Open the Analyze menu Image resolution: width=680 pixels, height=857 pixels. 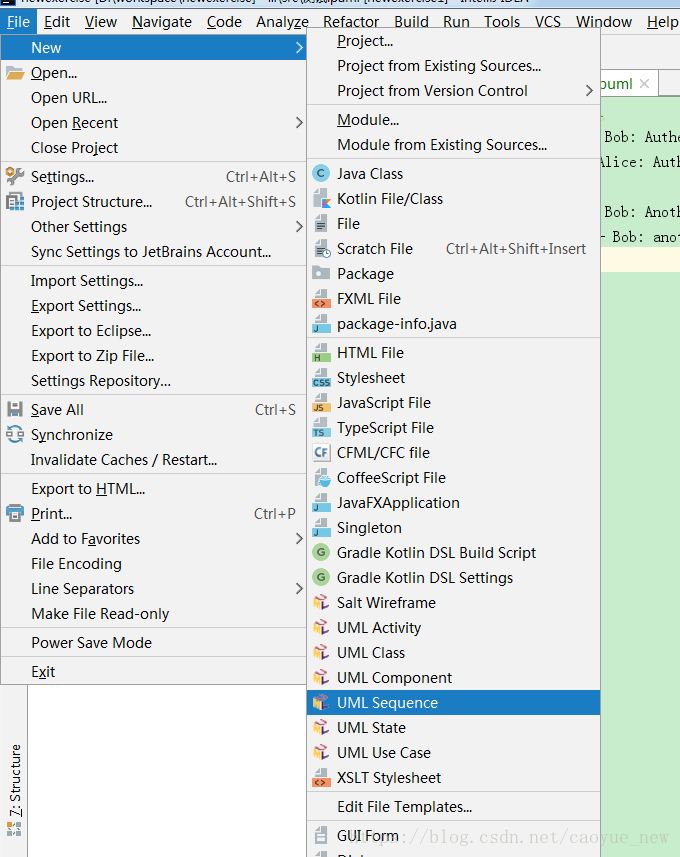tap(282, 22)
